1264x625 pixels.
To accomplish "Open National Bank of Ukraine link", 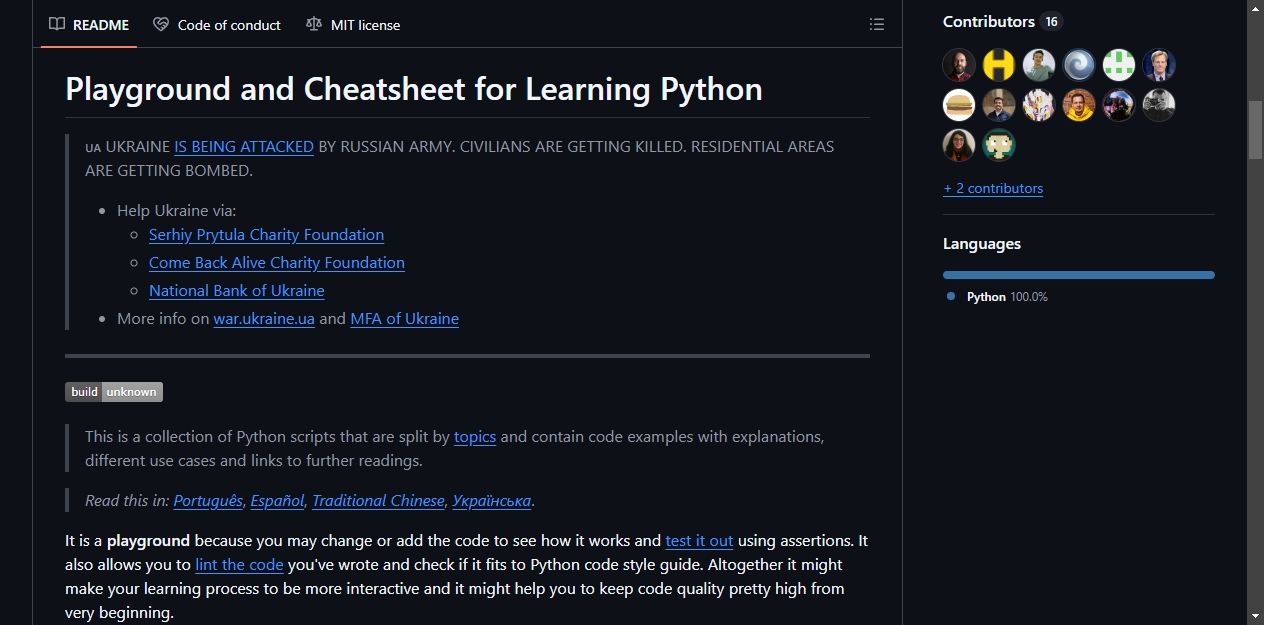I will click(237, 290).
